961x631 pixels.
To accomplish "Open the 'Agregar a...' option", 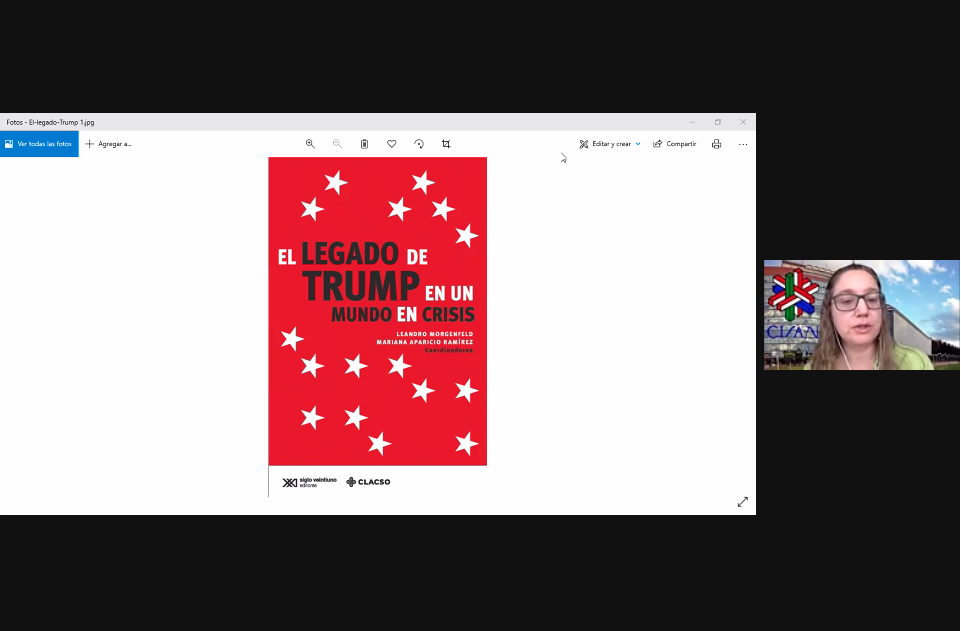I will tap(108, 144).
